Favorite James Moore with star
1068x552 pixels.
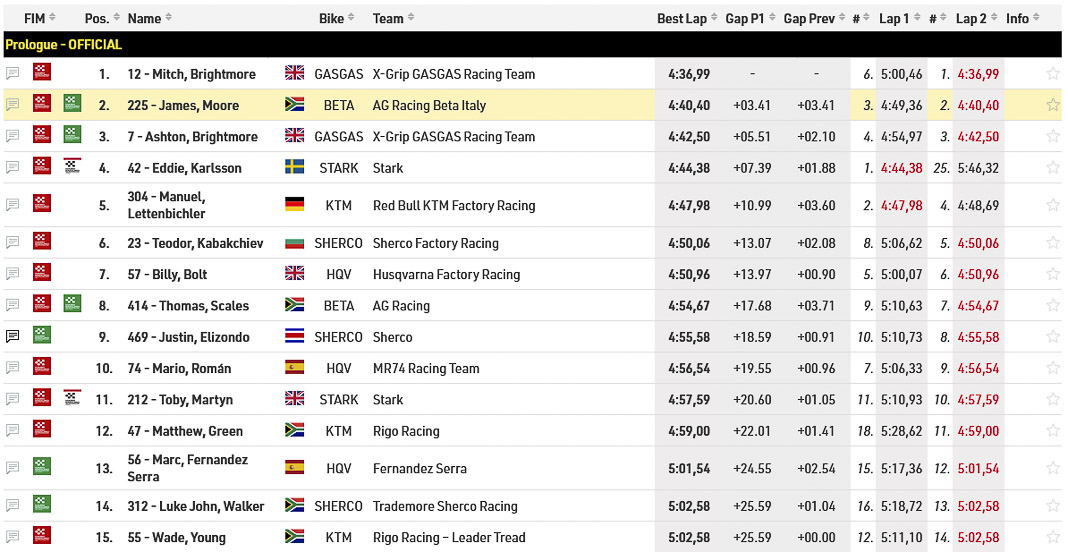[1053, 105]
